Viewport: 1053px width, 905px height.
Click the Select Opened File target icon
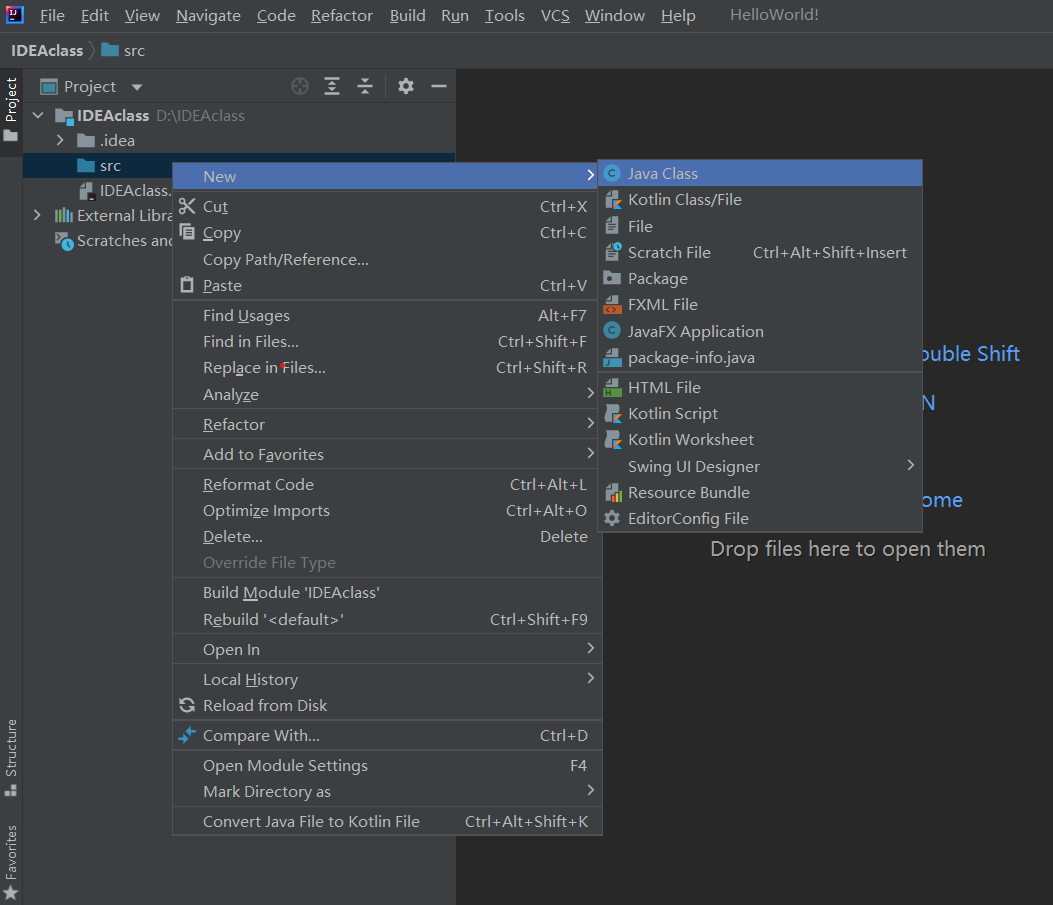tap(300, 87)
